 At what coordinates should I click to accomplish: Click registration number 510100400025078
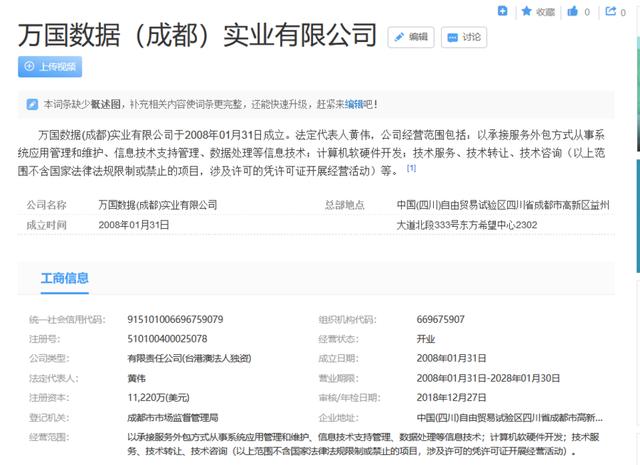[x=167, y=339]
